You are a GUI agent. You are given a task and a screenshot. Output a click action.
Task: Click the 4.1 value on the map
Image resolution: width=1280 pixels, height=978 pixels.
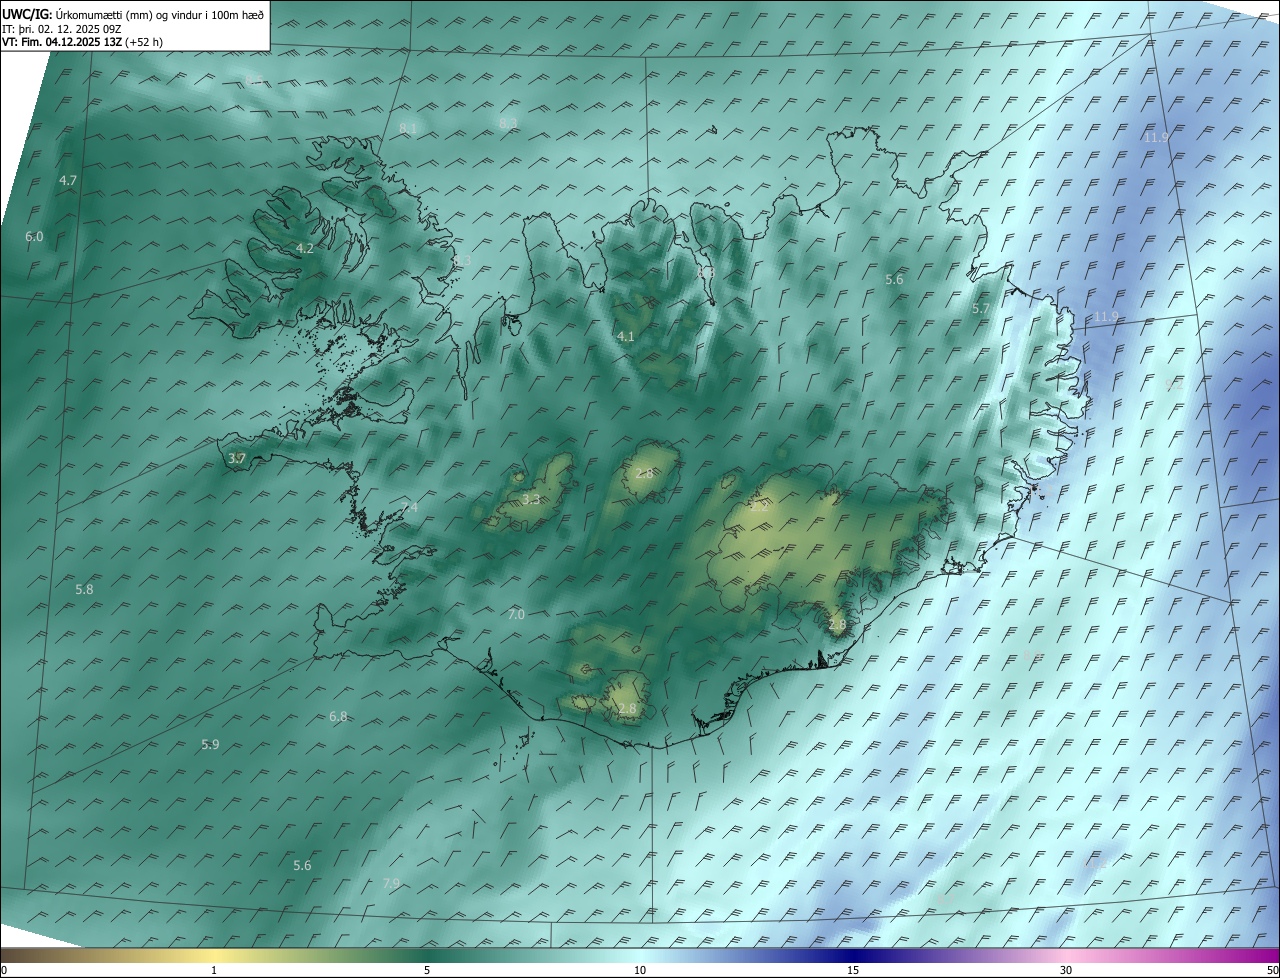626,337
